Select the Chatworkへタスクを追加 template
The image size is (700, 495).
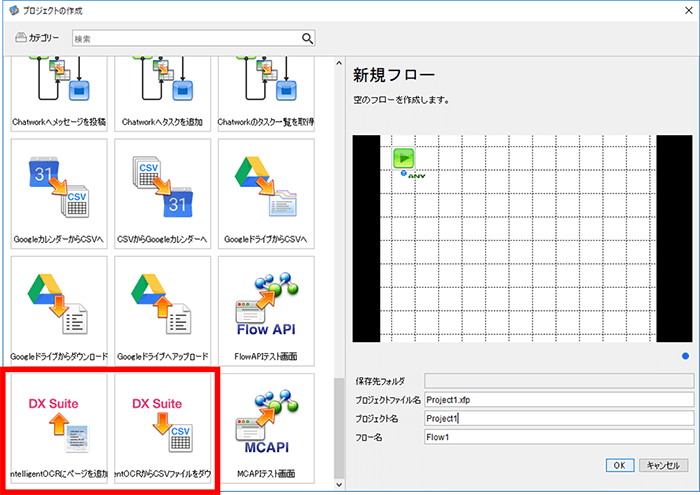click(x=162, y=94)
